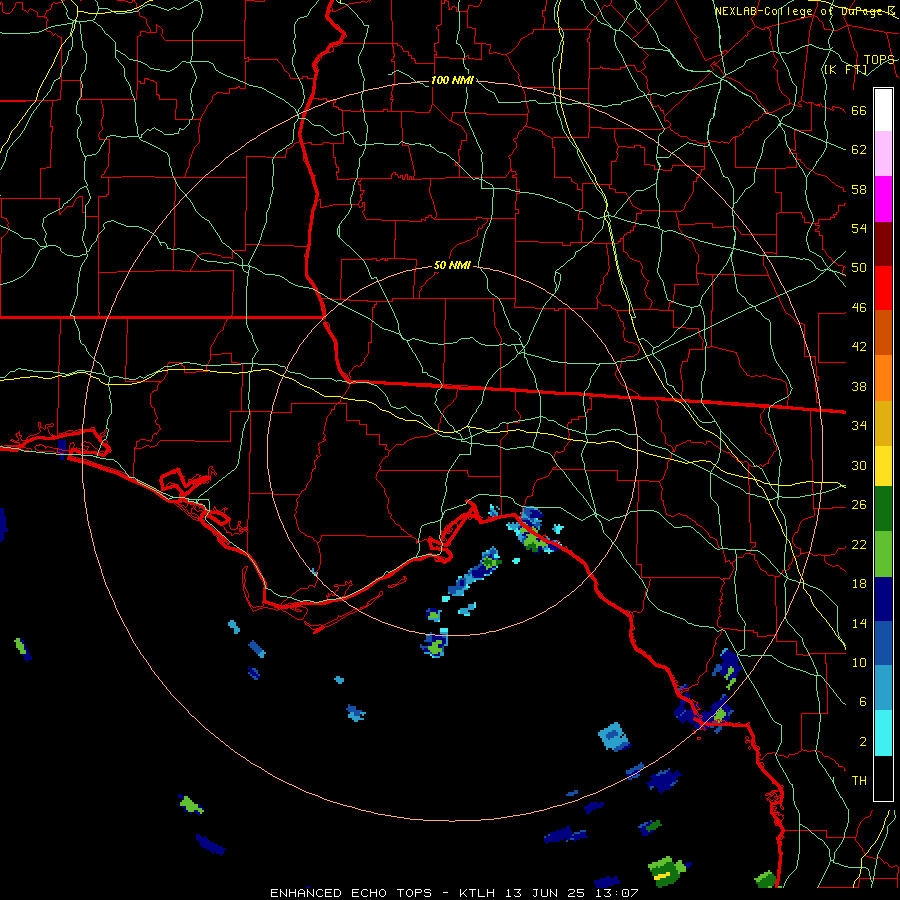Click the black threshold swatch beside TH
Screen dimensions: 900x900
coord(883,778)
